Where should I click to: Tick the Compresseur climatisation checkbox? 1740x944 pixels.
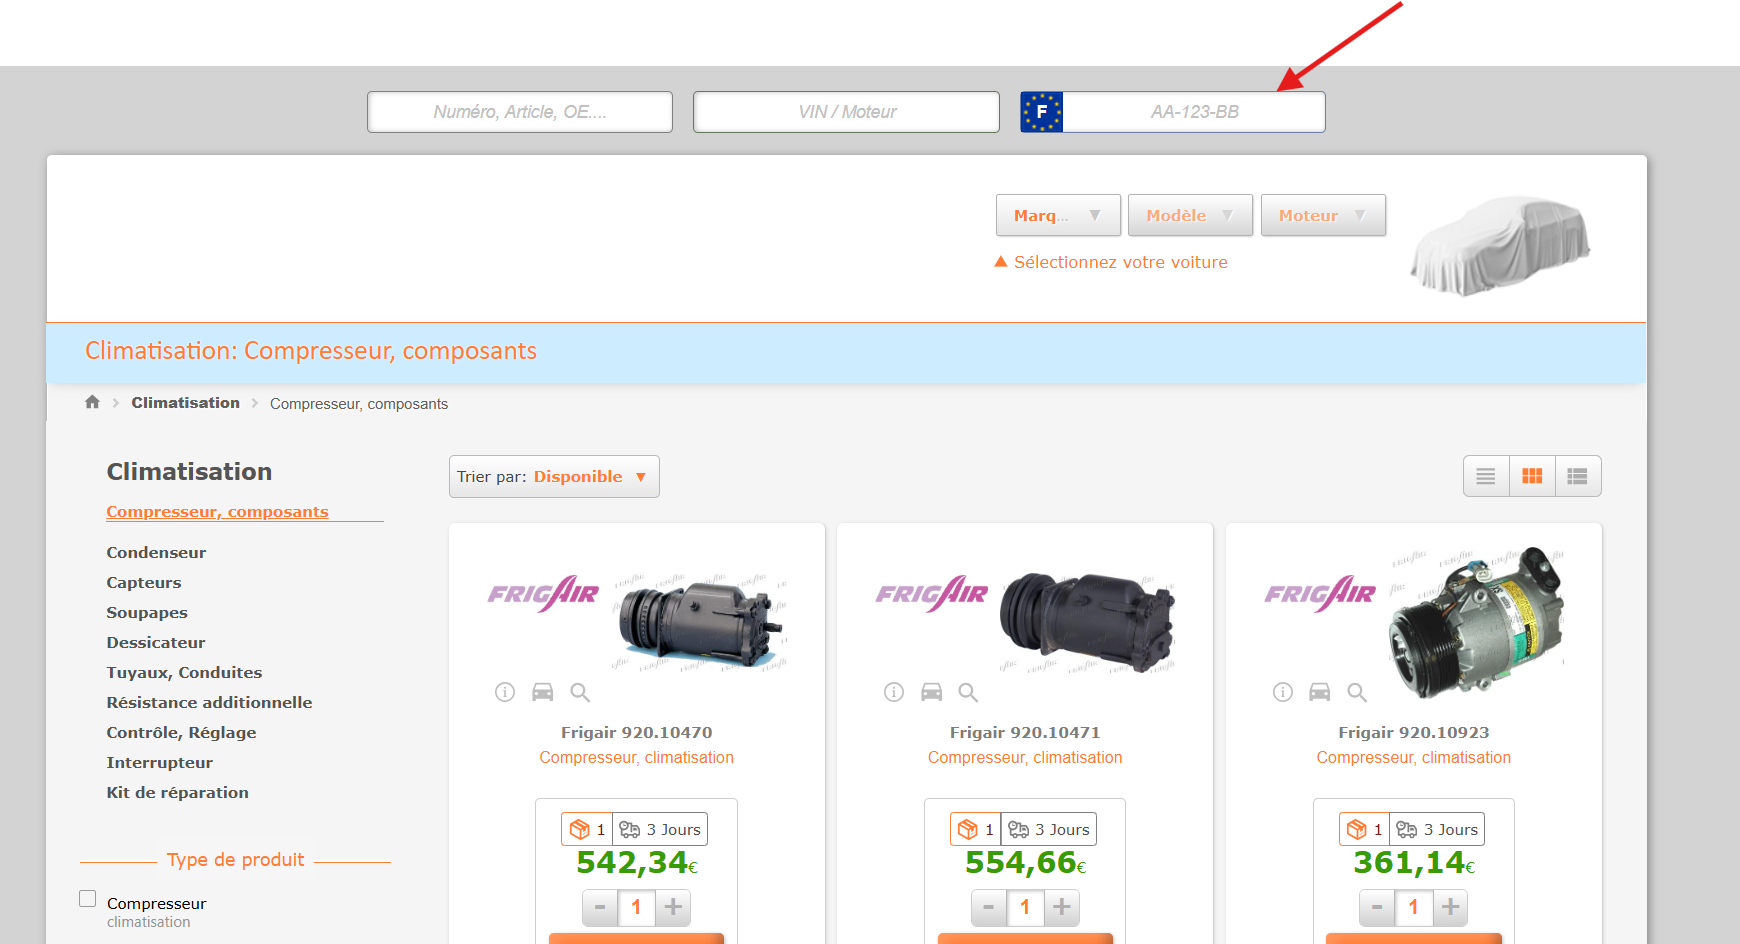click(x=88, y=899)
